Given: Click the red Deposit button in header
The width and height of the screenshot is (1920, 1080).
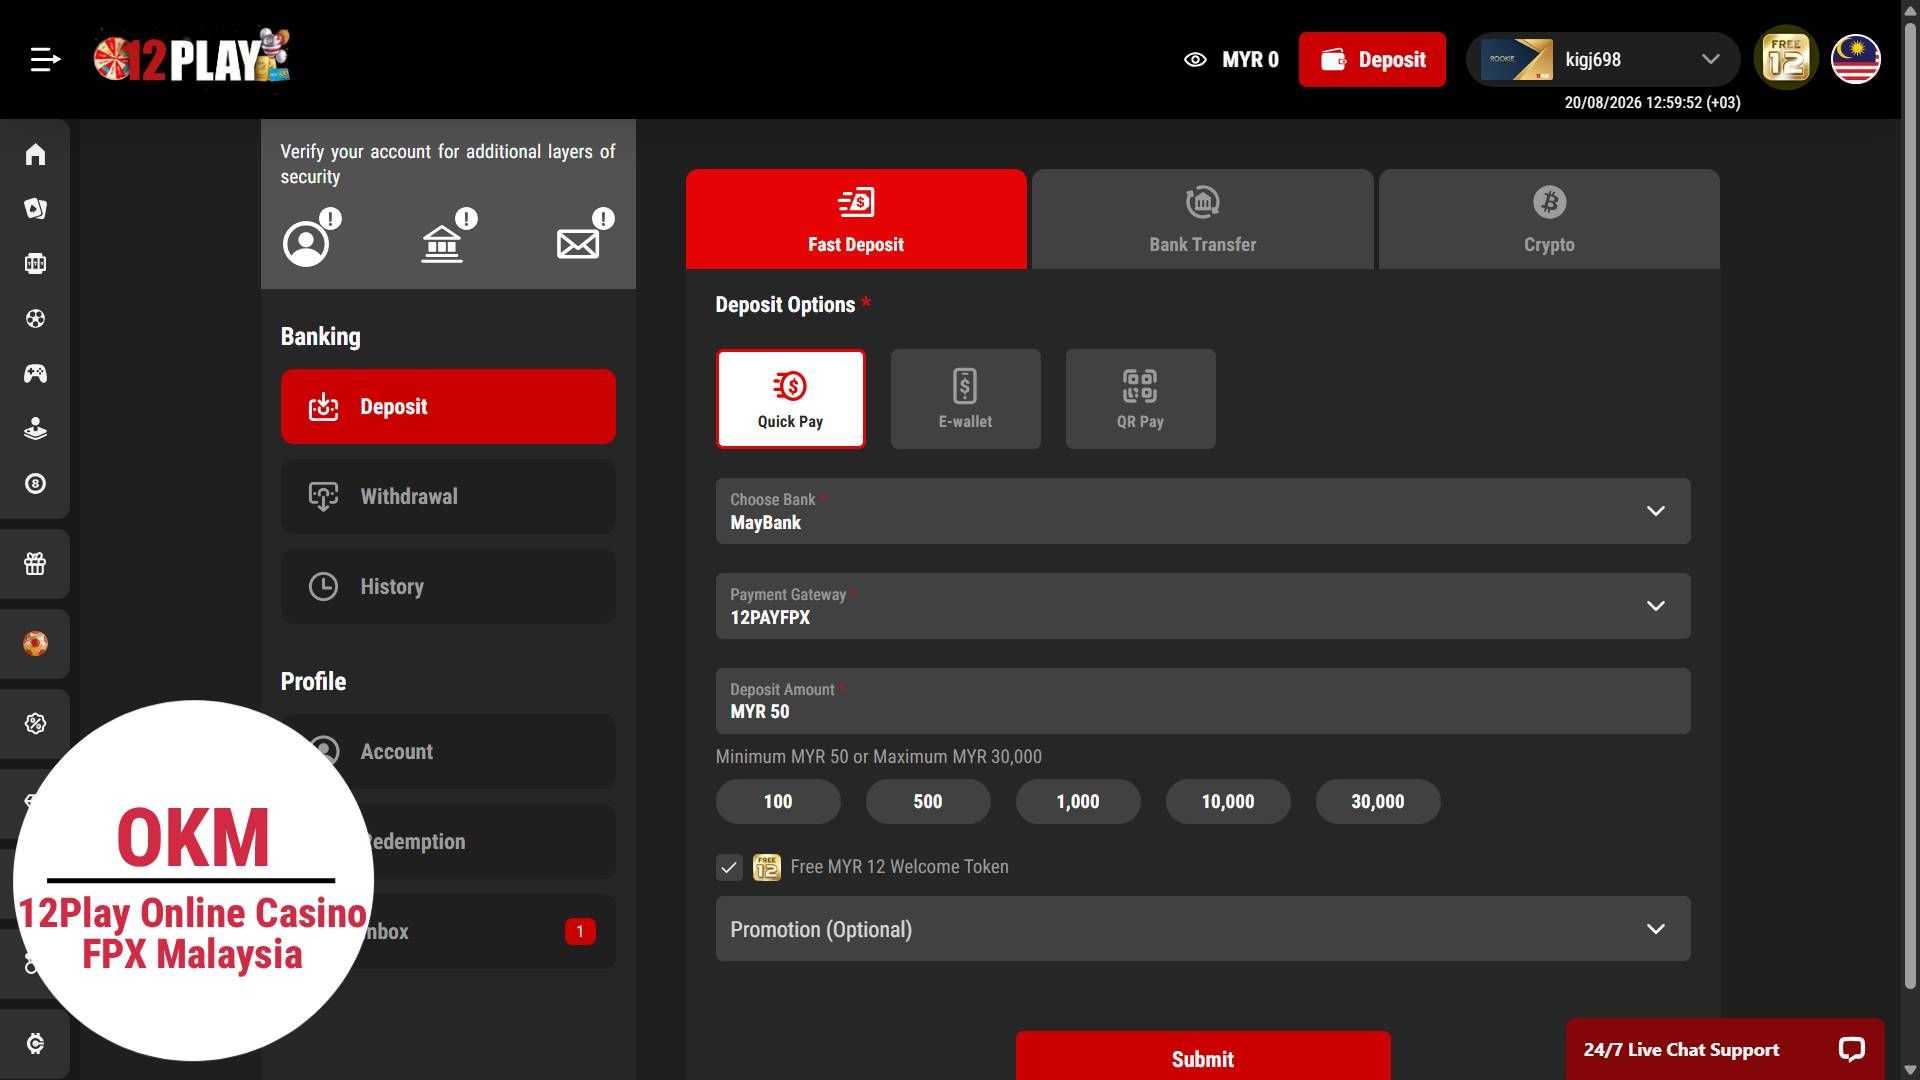Looking at the screenshot, I should [1372, 60].
